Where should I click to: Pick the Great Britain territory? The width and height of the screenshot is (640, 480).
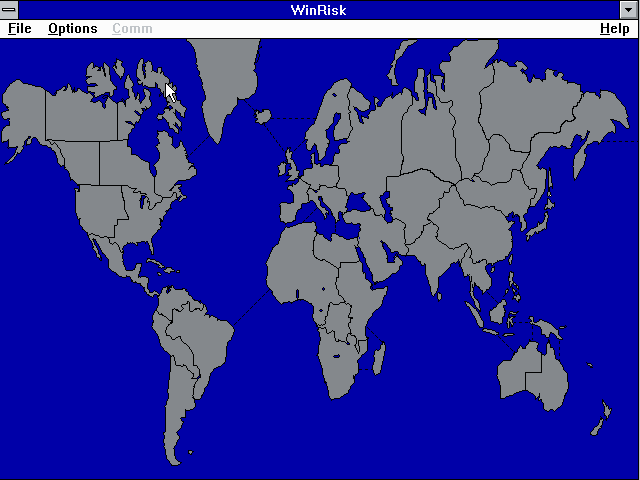coord(291,162)
